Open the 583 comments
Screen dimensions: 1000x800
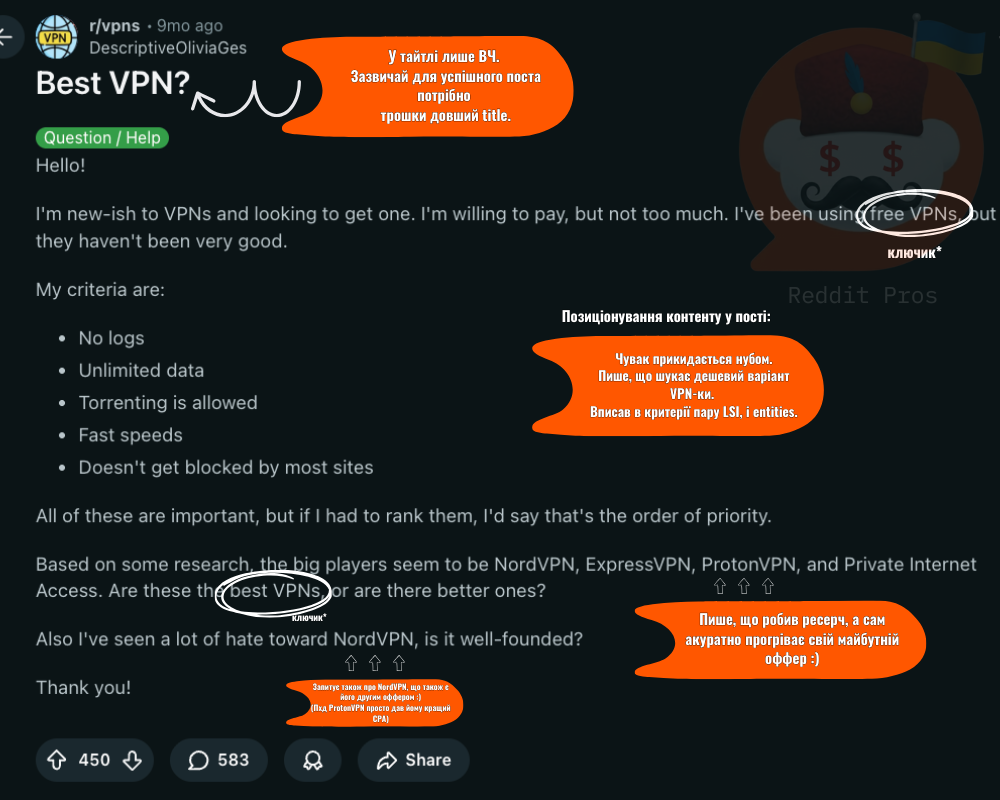coord(218,760)
